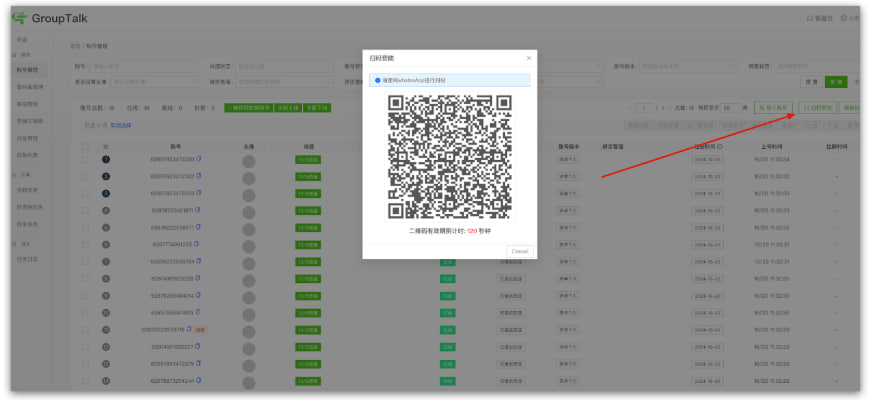The height and width of the screenshot is (408, 884).
Task: Toggle the select-all checkbox in table header
Action: coord(85,147)
